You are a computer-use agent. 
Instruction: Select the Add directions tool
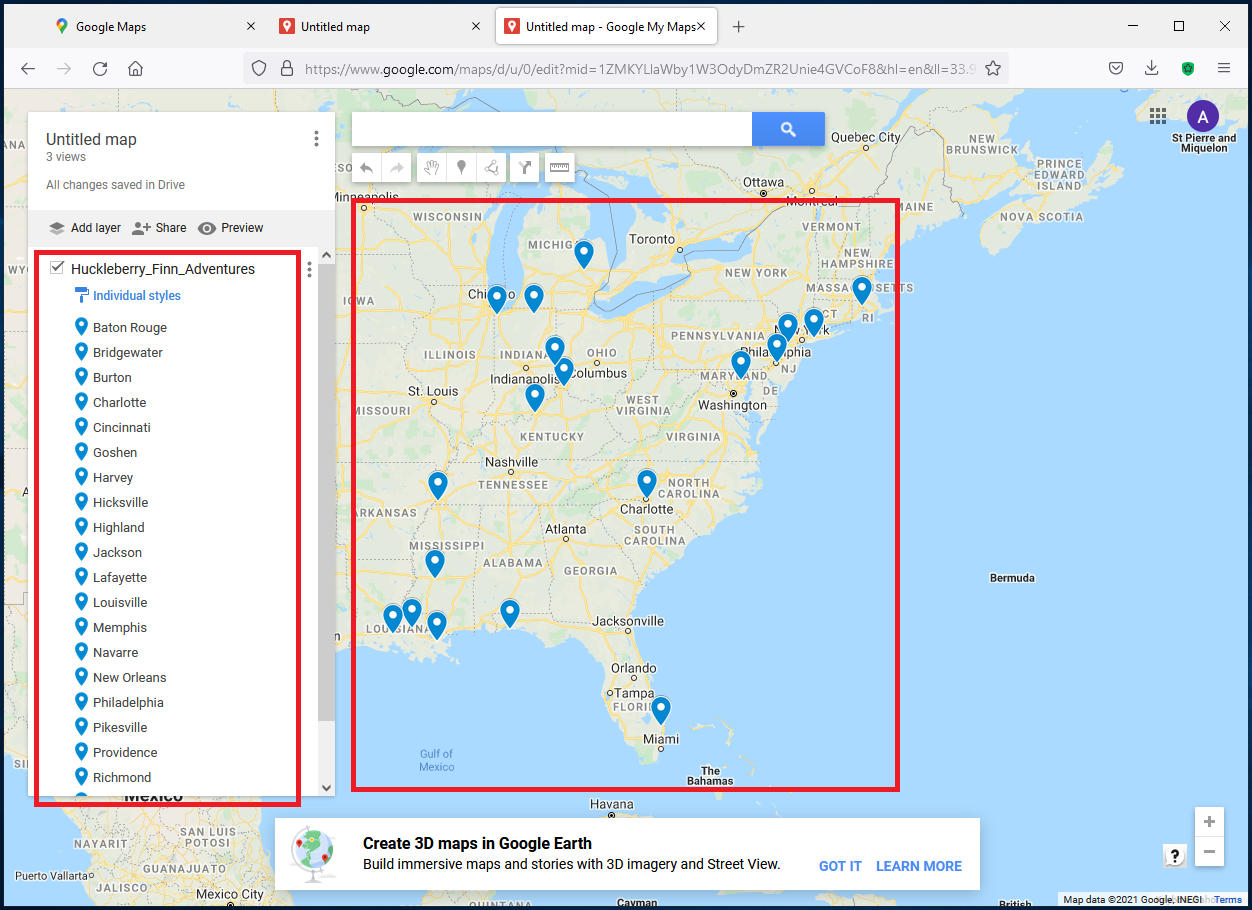point(525,168)
